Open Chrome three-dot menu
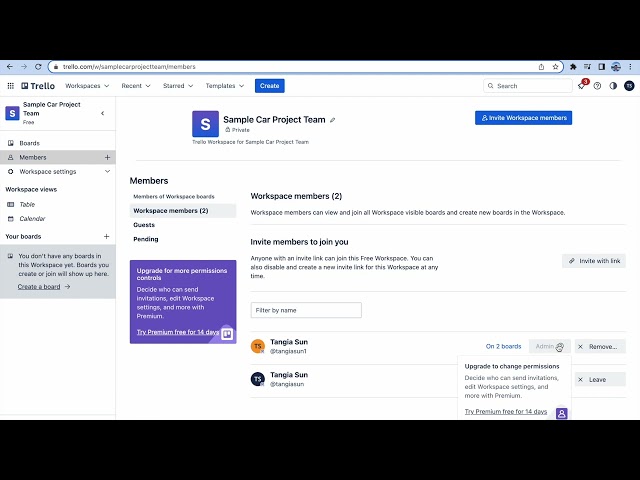Image resolution: width=640 pixels, height=480 pixels. pos(630,67)
